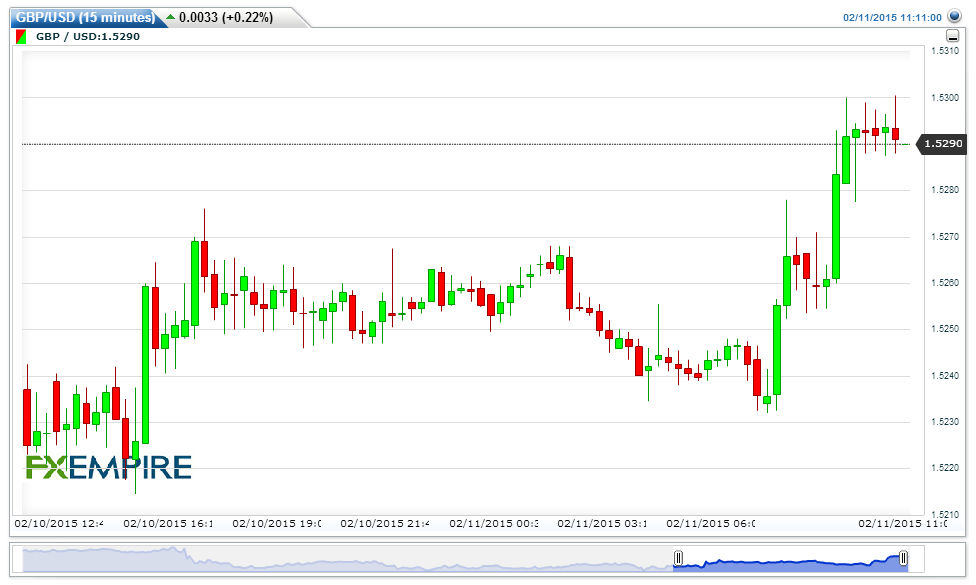Image resolution: width=976 pixels, height=585 pixels.
Task: Click the GBP / USD:1.5290 legend label
Action: [88, 37]
